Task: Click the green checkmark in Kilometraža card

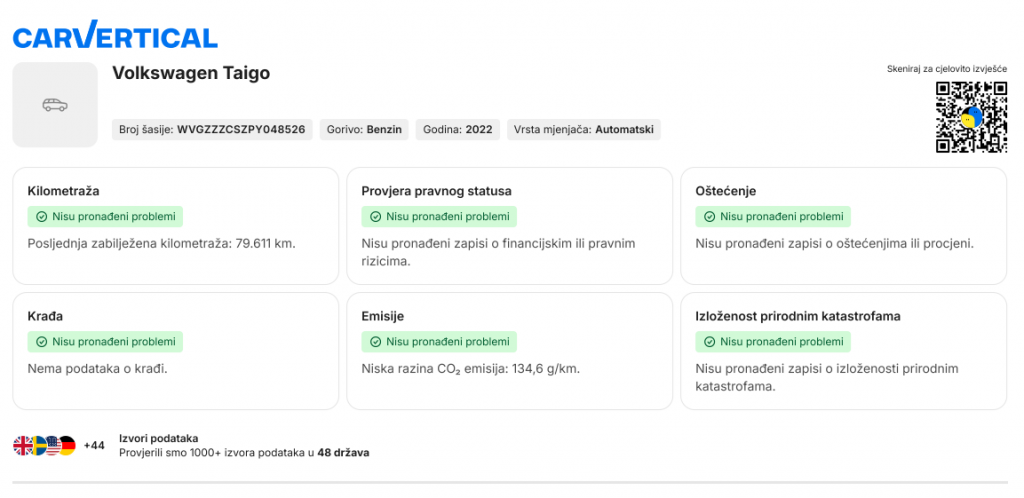Action: tap(41, 216)
